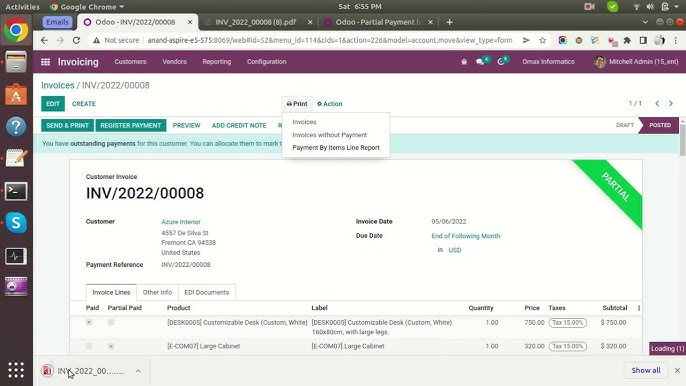Open the Chrome extensions puzzle icon
Viewport: 686px width, 386px height.
[627, 40]
